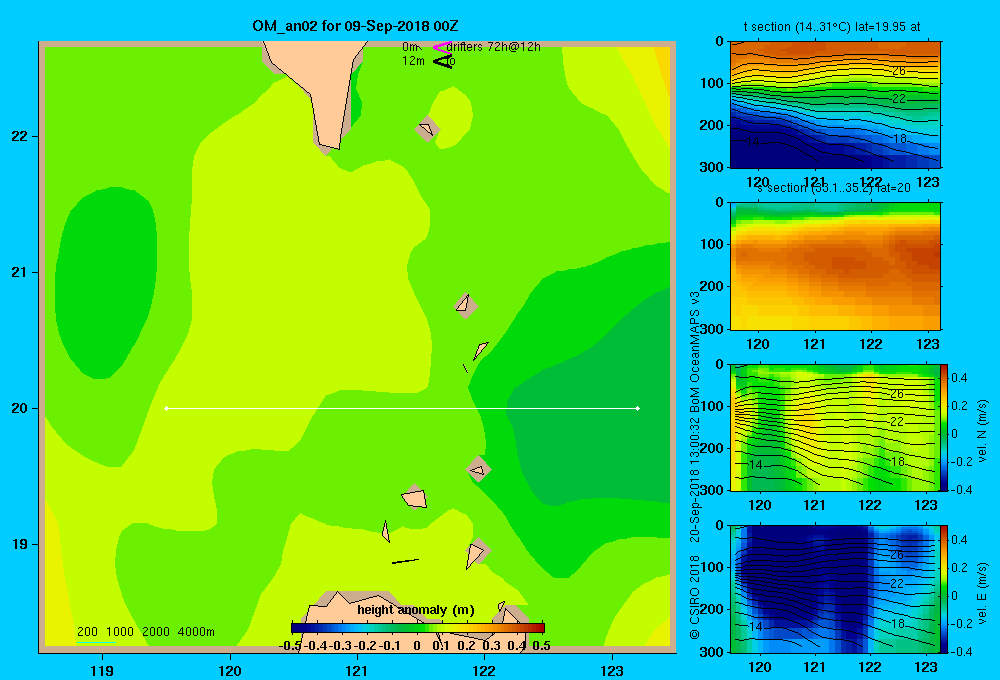Viewport: 1000px width, 680px height.
Task: Click the 't section (14..31°C) lat=19.95' heading
Action: click(832, 27)
